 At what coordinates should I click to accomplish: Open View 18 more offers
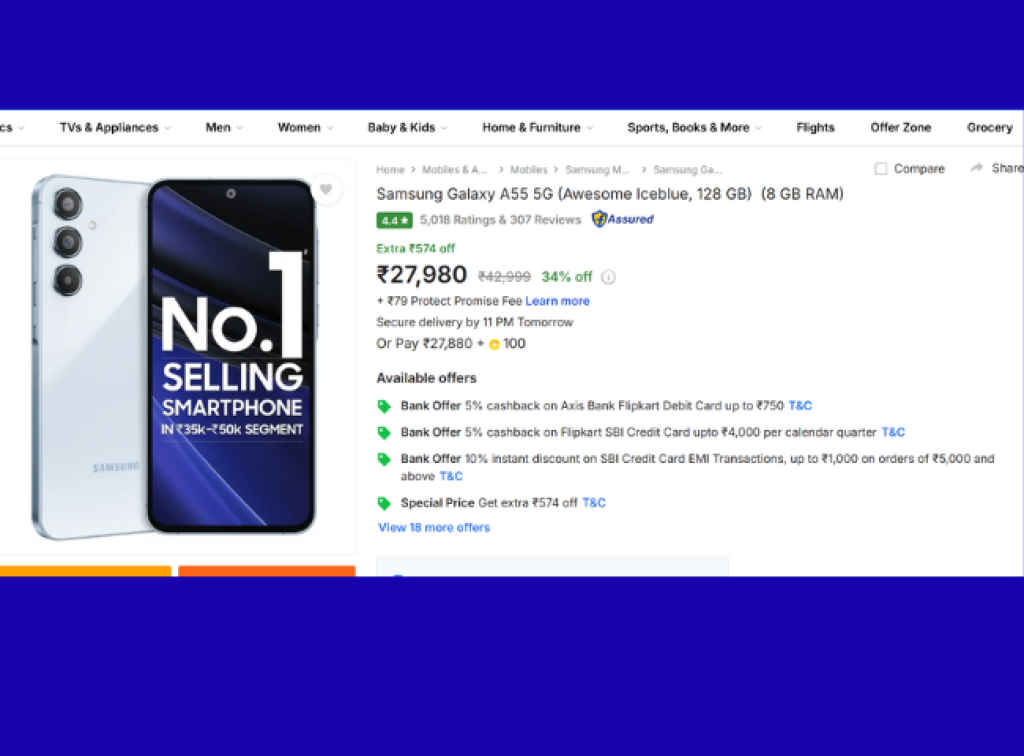pos(433,527)
